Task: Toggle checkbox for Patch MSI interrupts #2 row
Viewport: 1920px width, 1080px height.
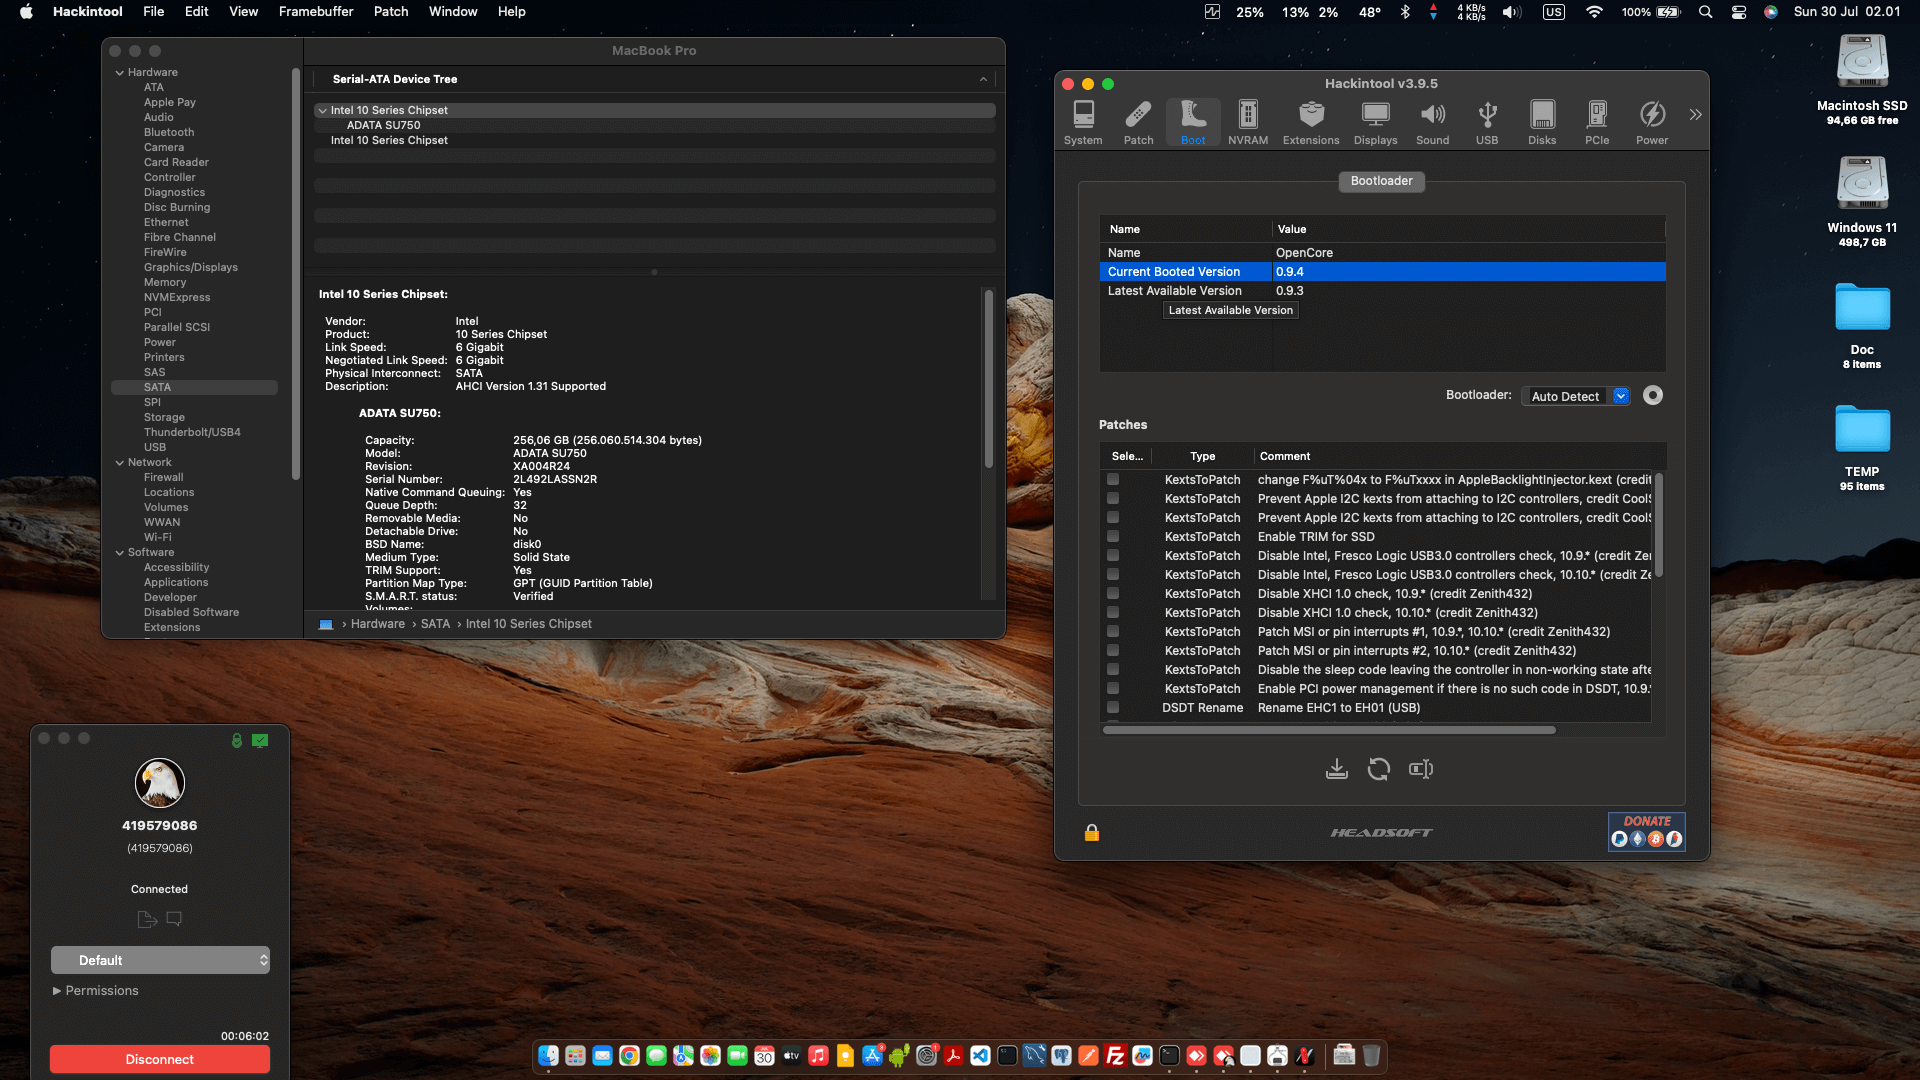Action: [x=1113, y=651]
